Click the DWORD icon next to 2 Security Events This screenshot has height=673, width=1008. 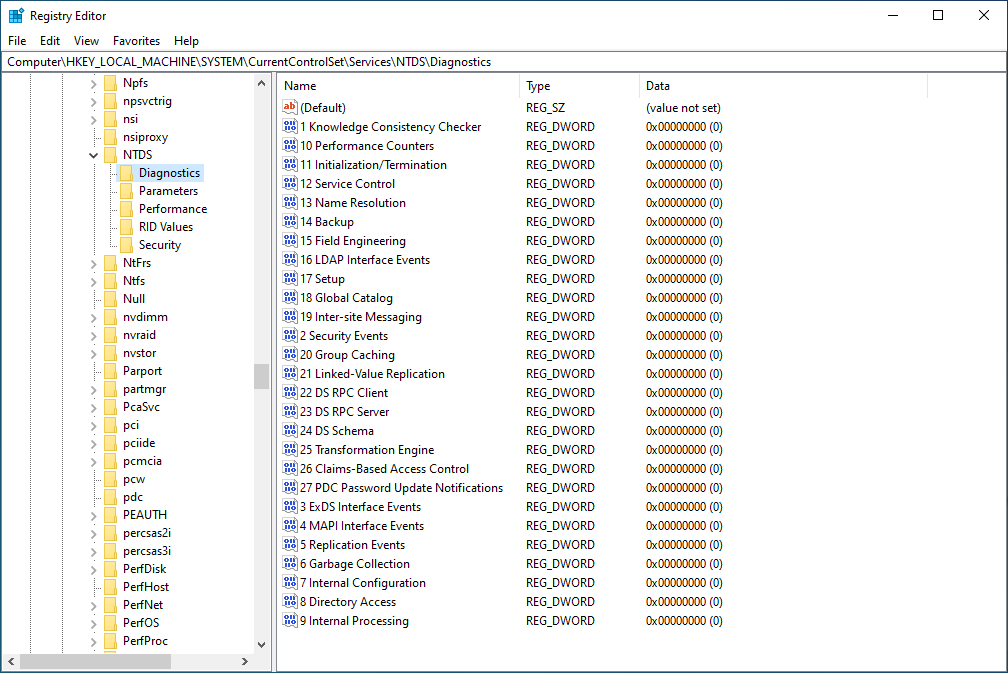coord(291,336)
